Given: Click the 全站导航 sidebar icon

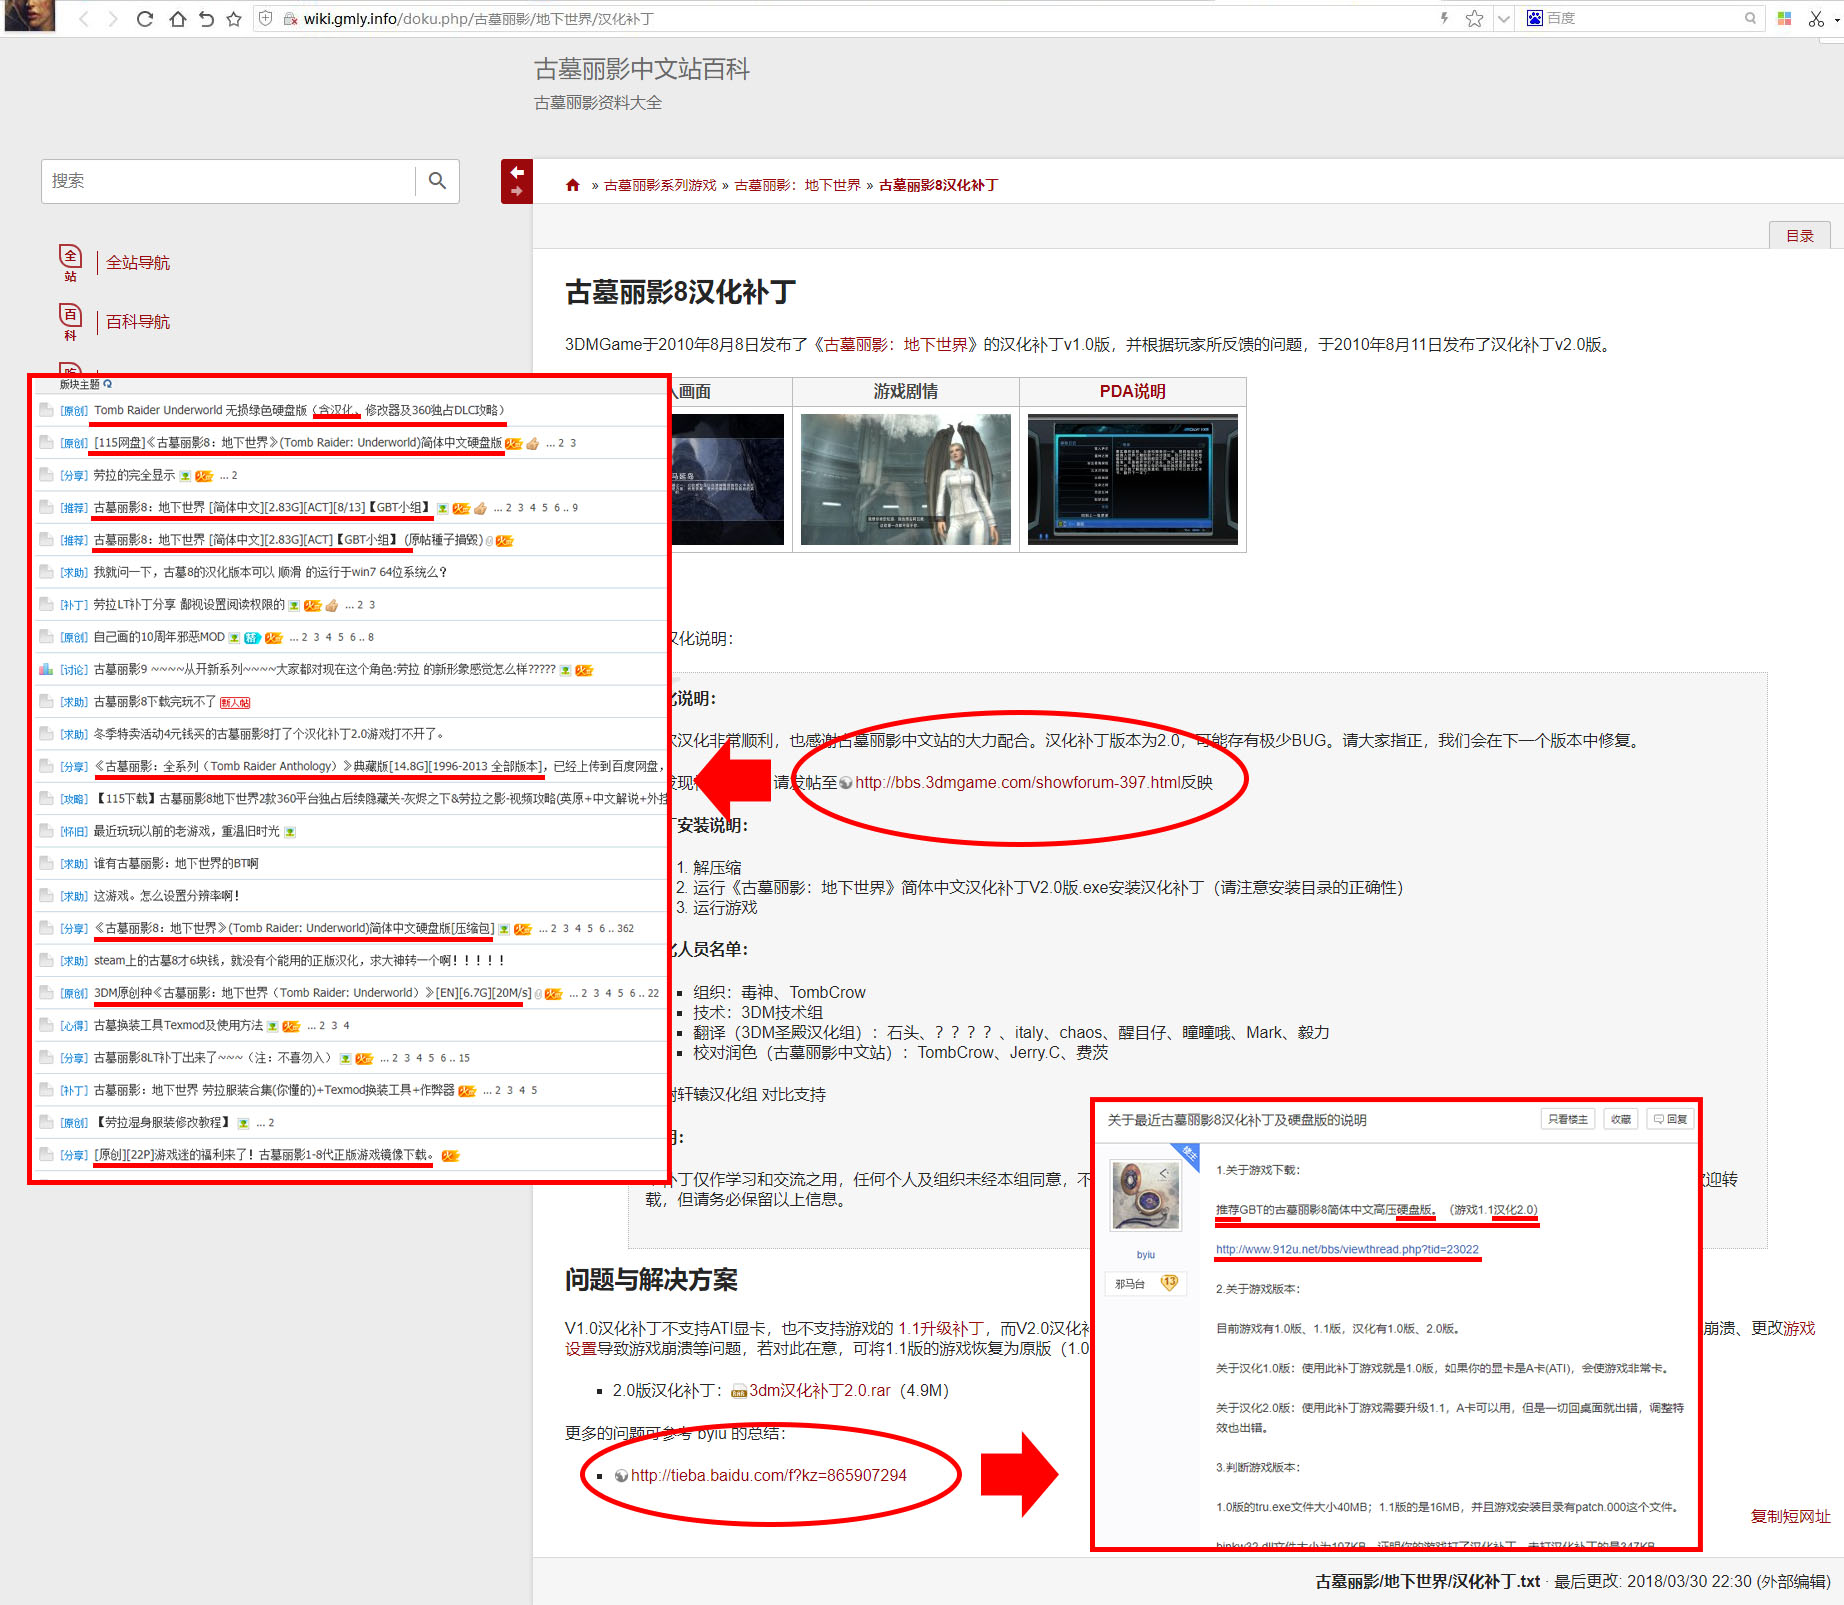Looking at the screenshot, I should [x=70, y=262].
